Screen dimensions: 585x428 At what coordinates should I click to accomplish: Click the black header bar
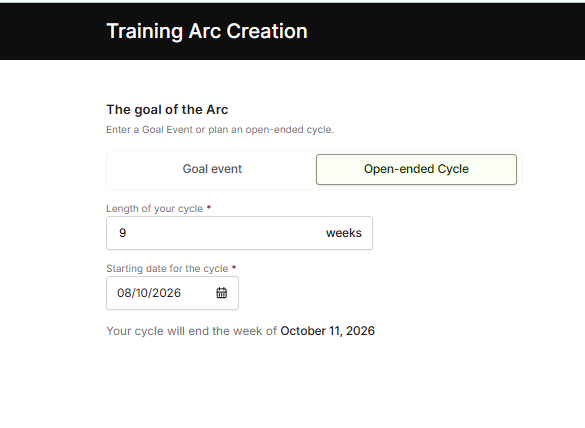(x=292, y=31)
